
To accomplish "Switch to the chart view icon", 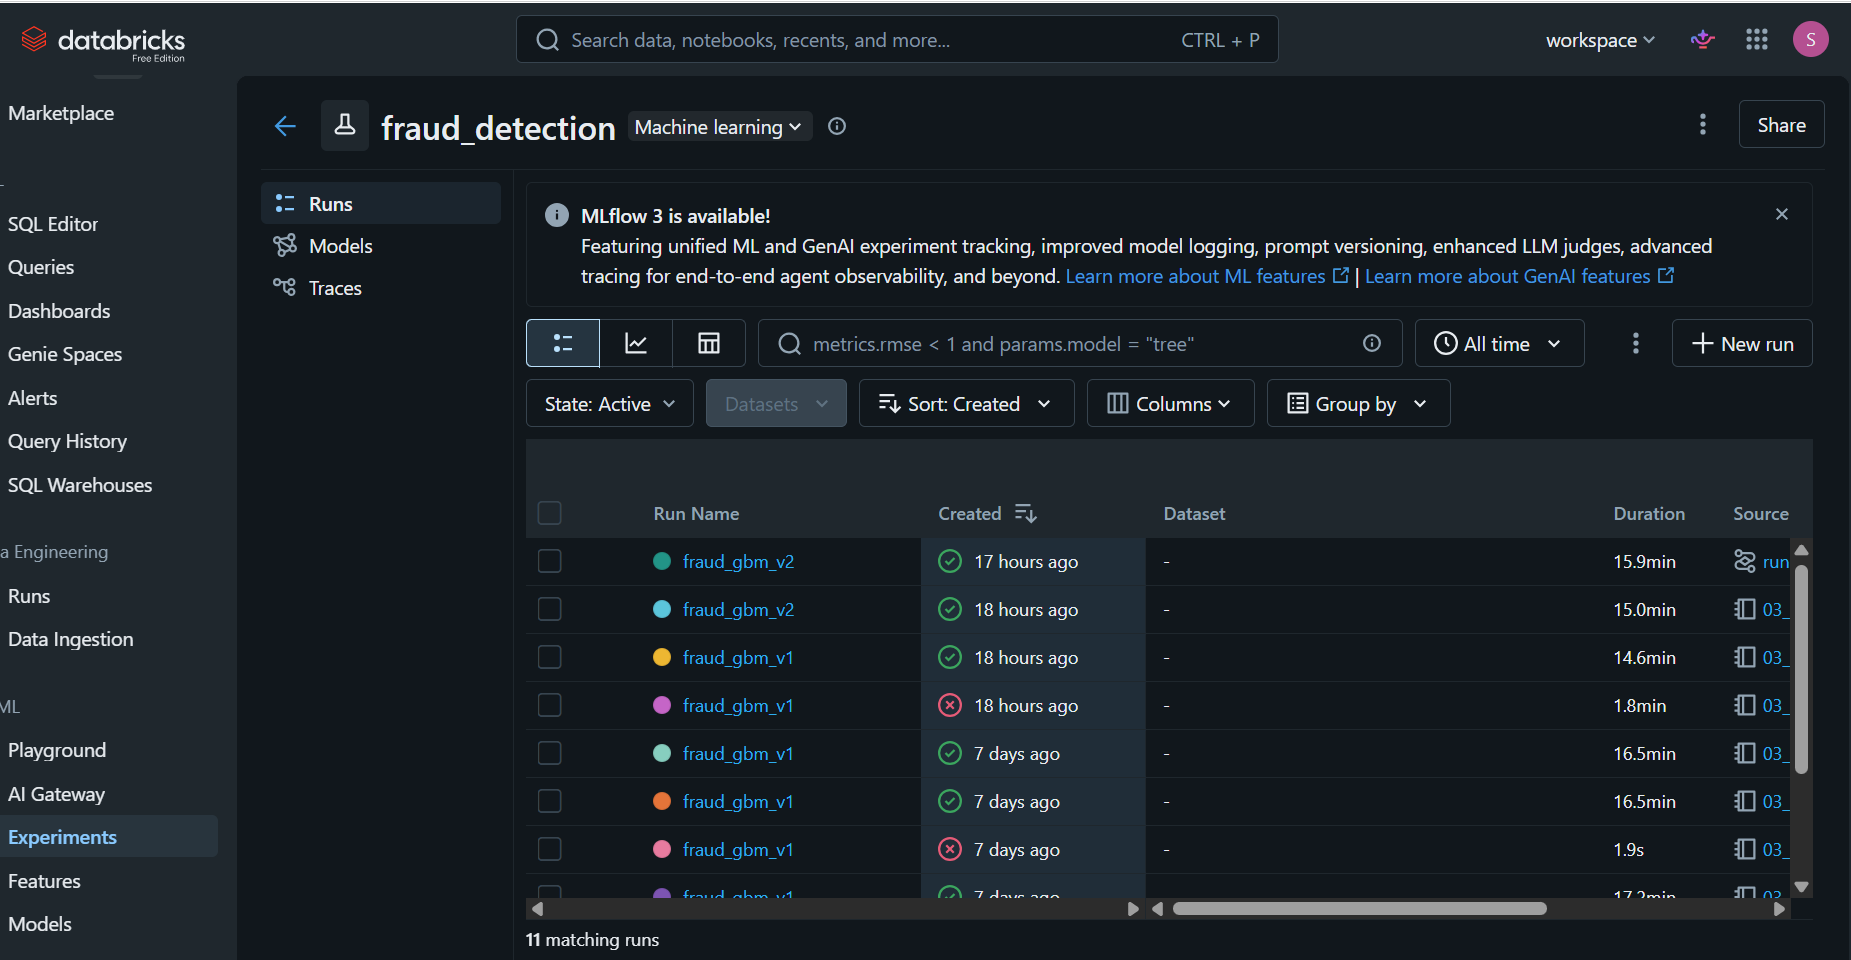I will coord(636,343).
